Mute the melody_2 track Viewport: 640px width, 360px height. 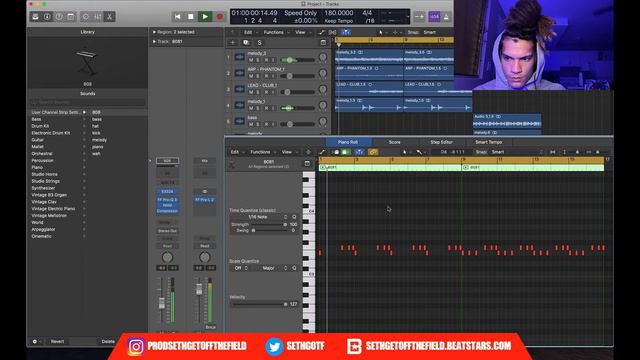251,60
